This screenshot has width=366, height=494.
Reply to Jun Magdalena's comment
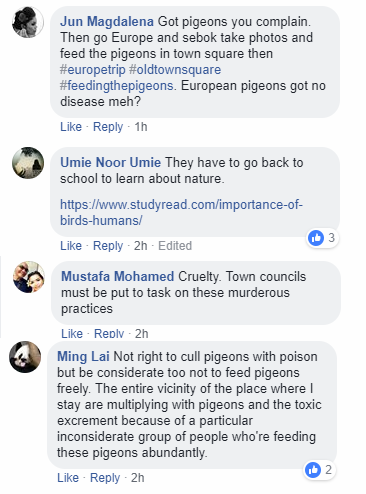click(108, 127)
